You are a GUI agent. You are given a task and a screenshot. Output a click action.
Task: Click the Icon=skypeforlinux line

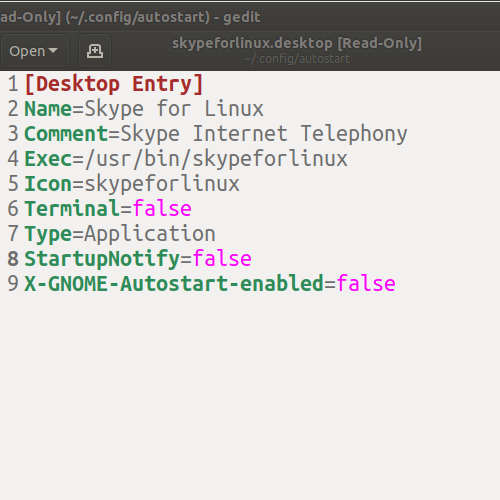[132, 184]
